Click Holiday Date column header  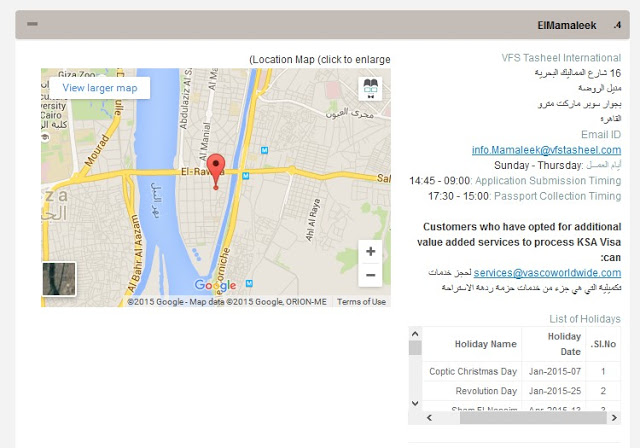click(x=553, y=344)
